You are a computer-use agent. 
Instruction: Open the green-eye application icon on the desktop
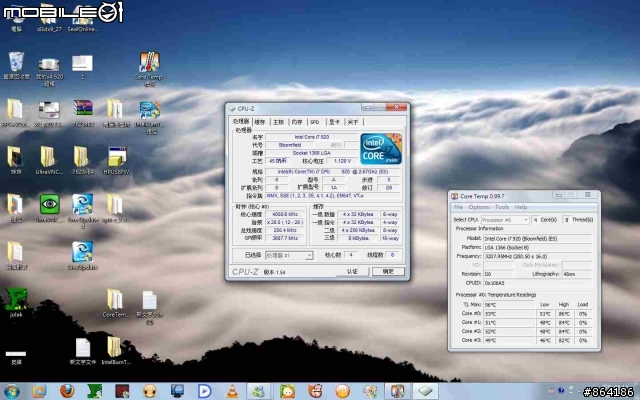coord(49,205)
